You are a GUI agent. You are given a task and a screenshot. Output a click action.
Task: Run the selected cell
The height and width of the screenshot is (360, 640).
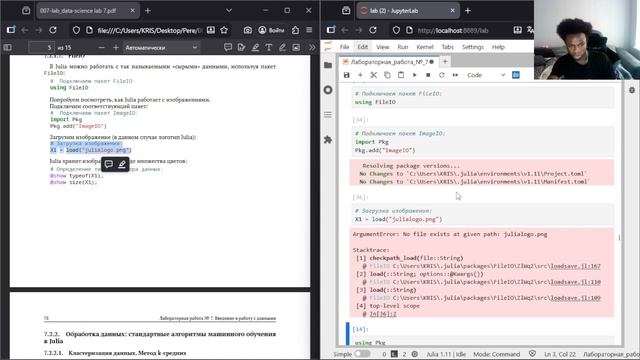click(x=415, y=75)
